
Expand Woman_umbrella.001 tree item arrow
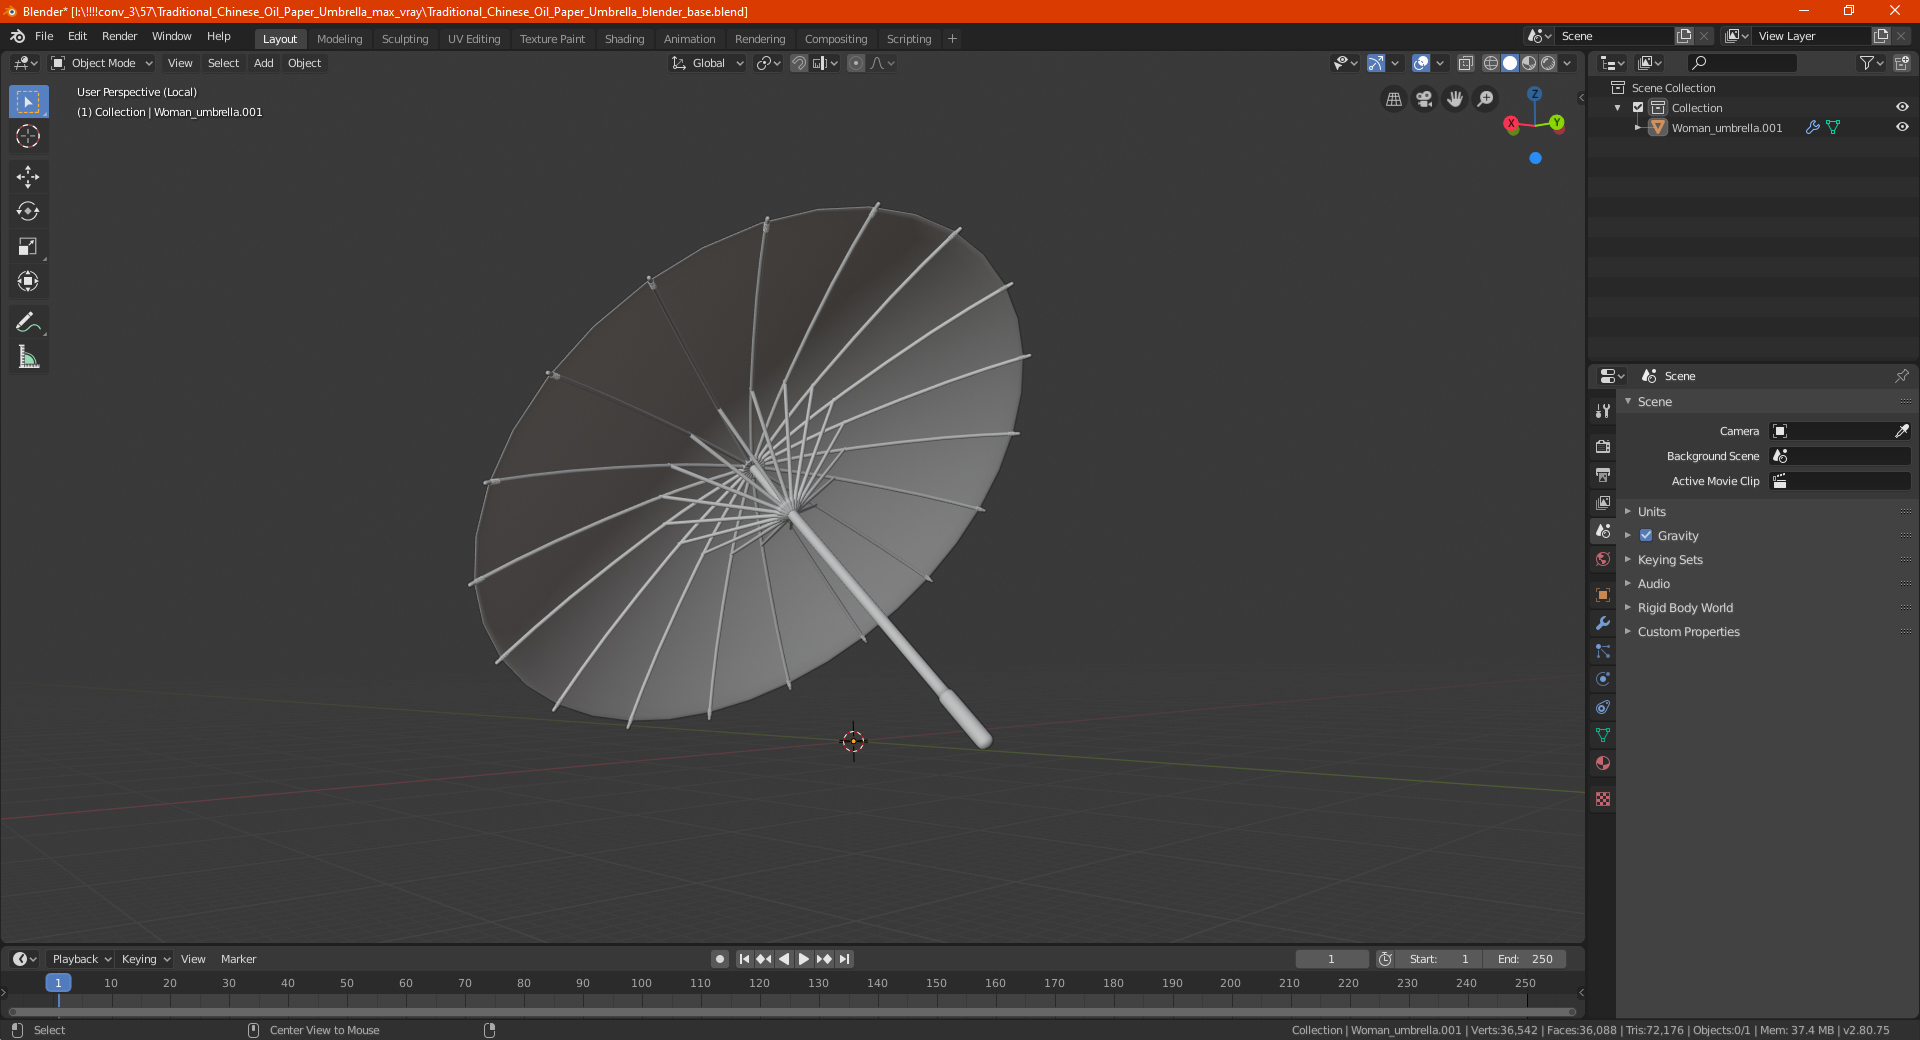(1638, 127)
